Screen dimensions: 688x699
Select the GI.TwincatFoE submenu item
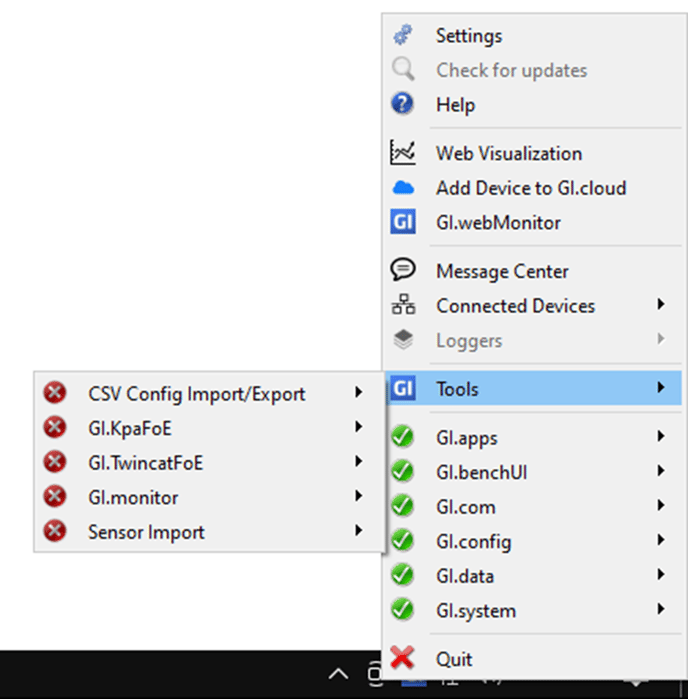point(209,462)
